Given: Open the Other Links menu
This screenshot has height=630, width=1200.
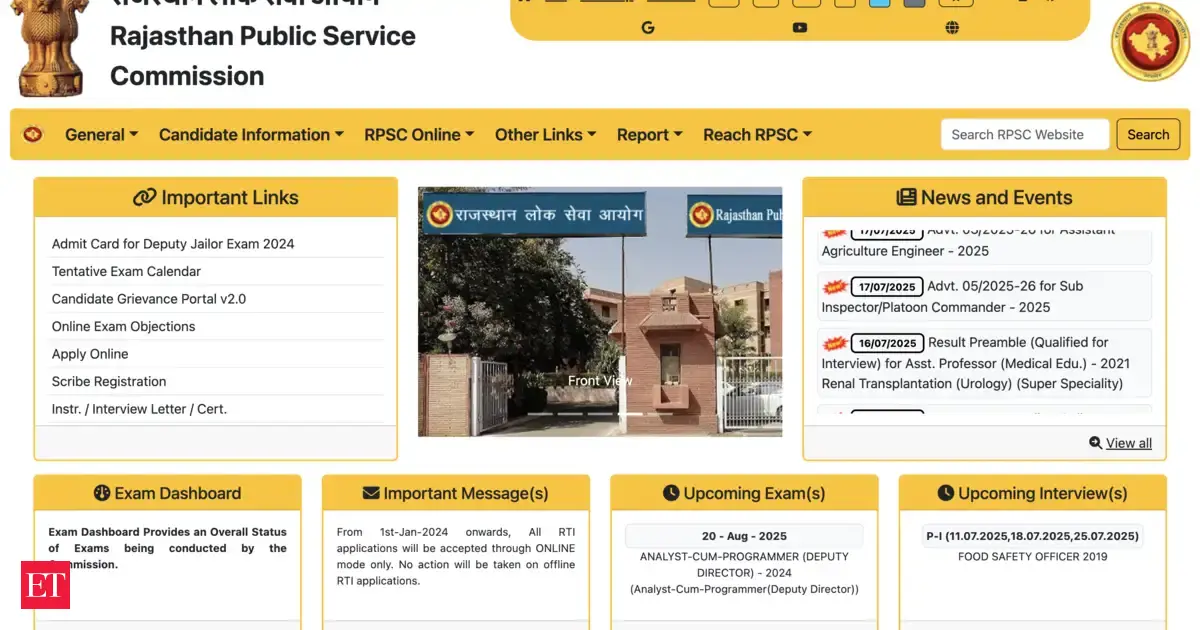Looking at the screenshot, I should coord(545,135).
